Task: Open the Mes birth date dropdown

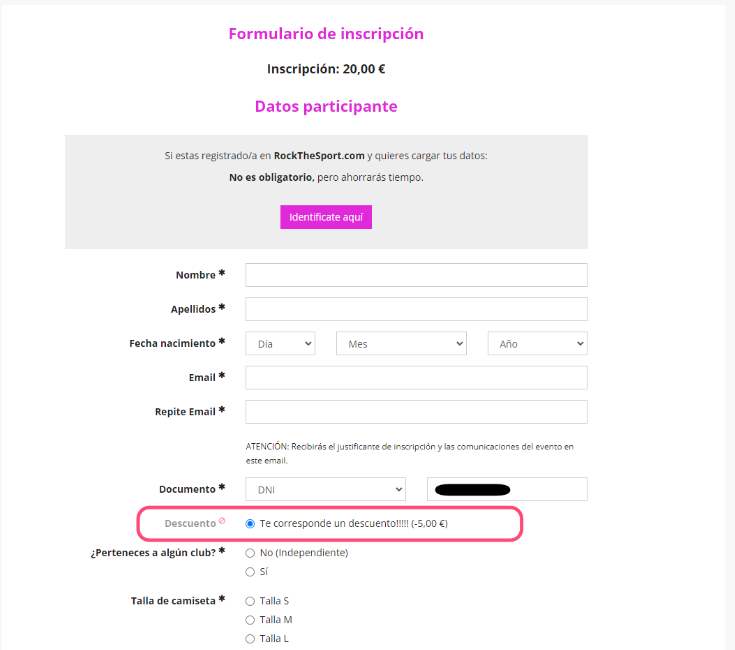Action: coord(401,344)
